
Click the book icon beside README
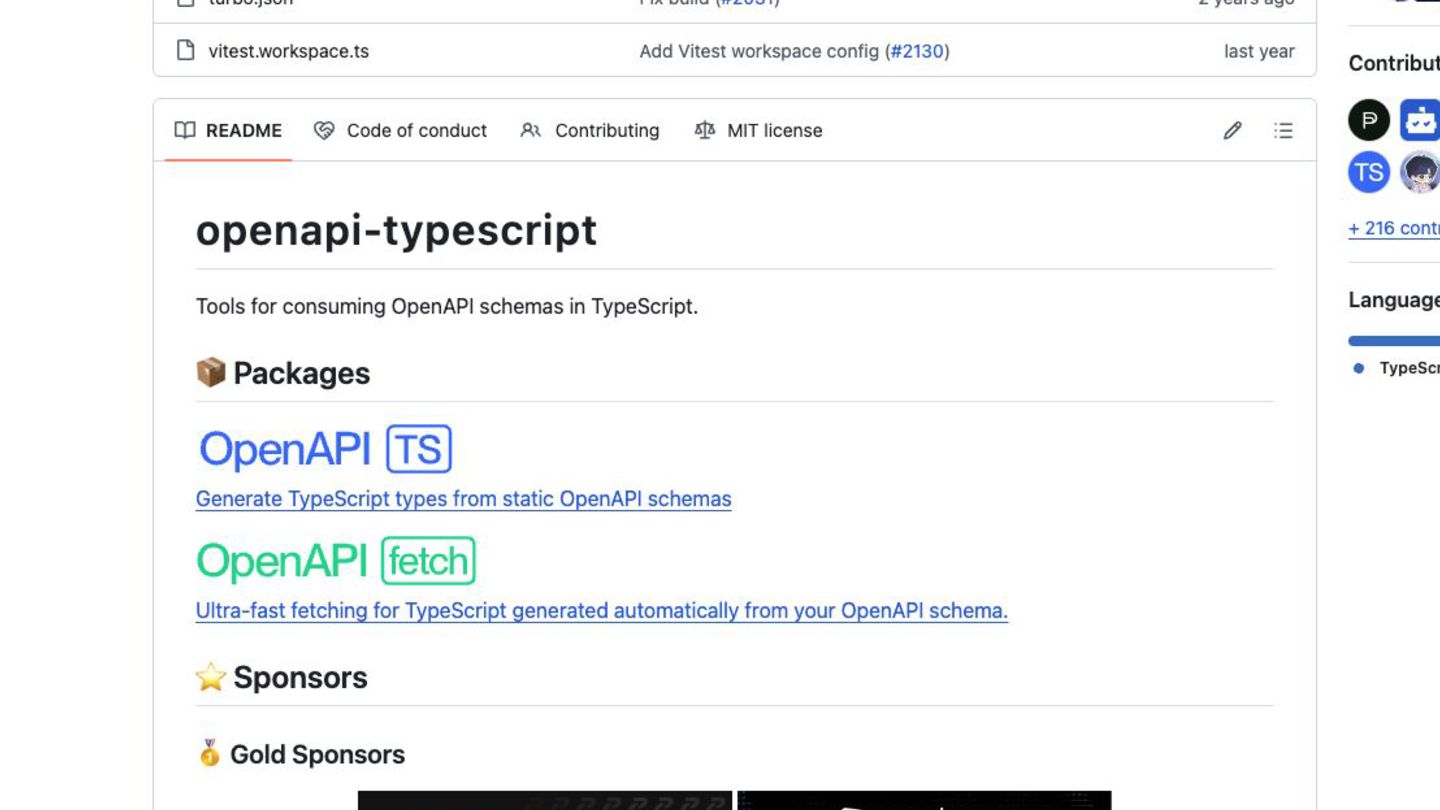pos(185,130)
